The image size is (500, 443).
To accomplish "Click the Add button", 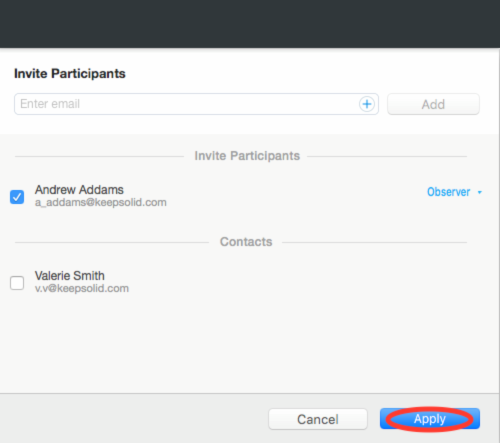I will [x=433, y=104].
